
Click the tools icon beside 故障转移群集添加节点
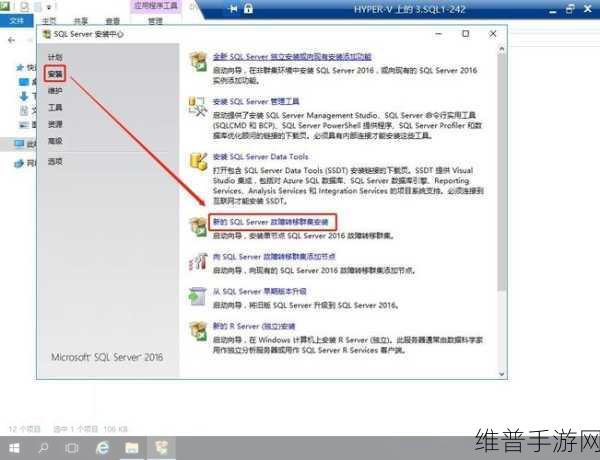pyautogui.click(x=198, y=262)
